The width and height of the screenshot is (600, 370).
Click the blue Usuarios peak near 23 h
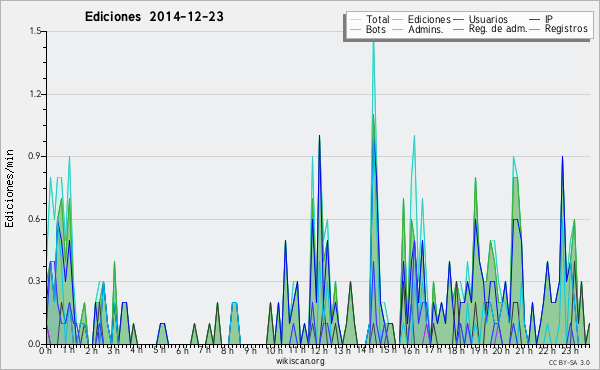[562, 157]
